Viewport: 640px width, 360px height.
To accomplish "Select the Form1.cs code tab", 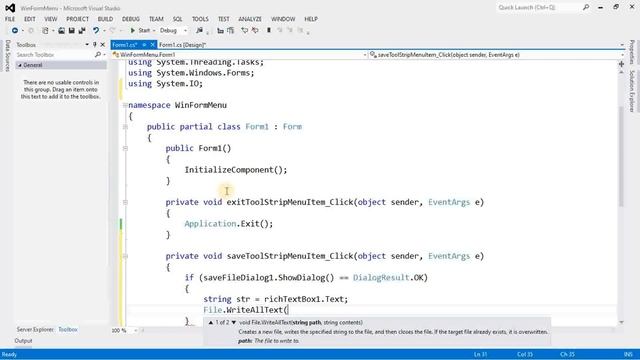I will click(x=124, y=45).
